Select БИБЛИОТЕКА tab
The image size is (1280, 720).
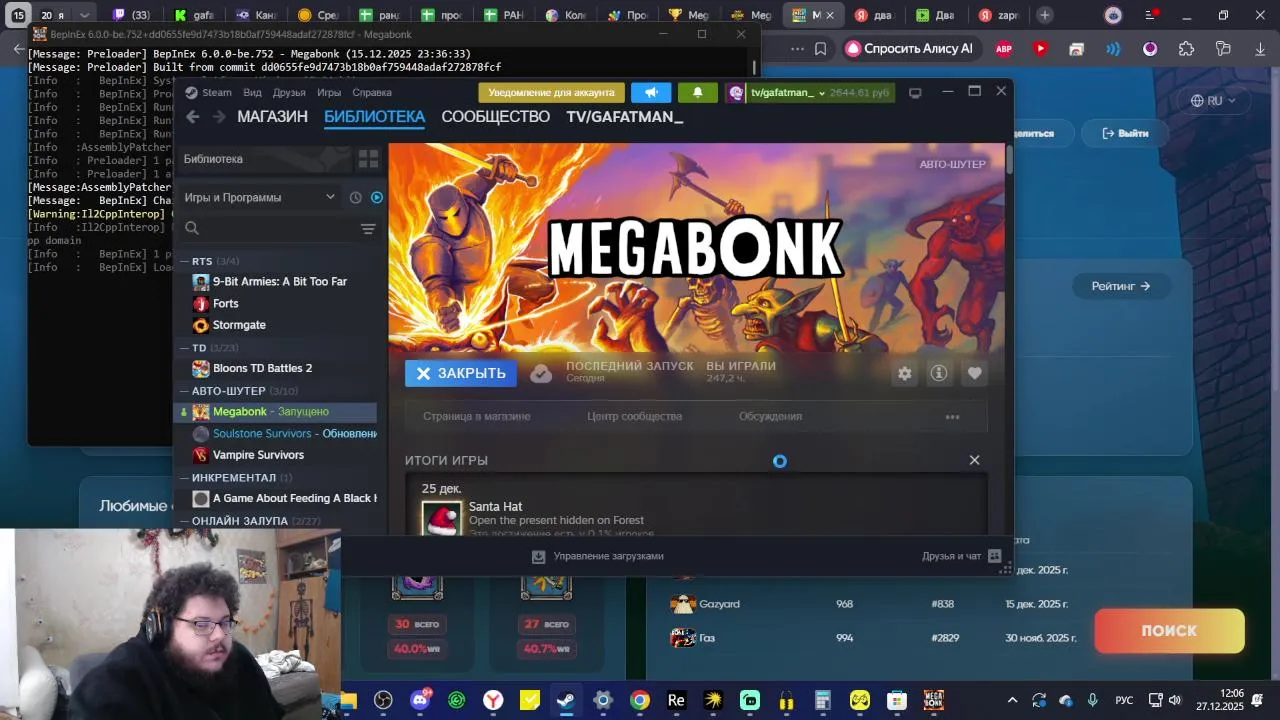374,117
